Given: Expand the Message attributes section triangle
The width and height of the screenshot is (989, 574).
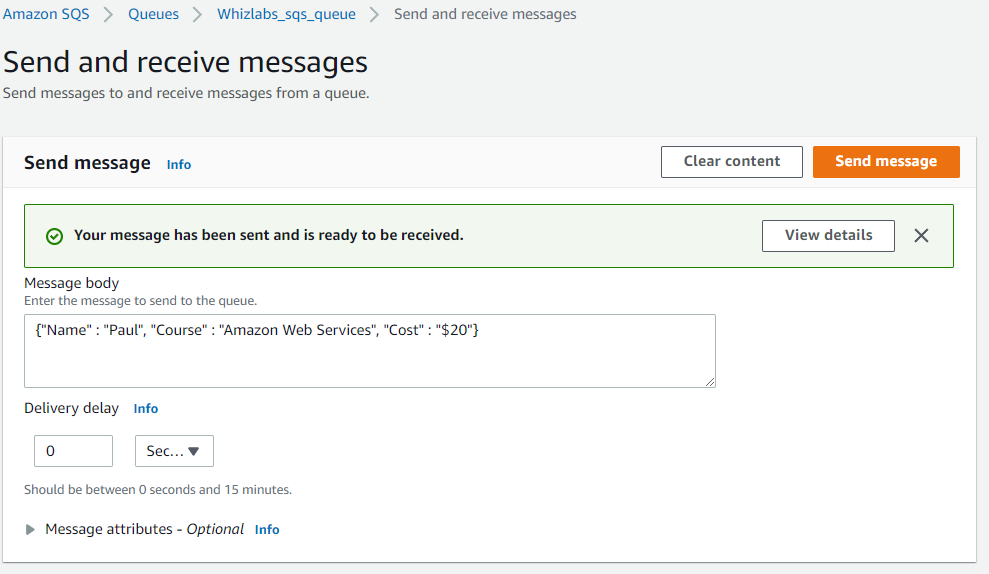Looking at the screenshot, I should (x=30, y=530).
